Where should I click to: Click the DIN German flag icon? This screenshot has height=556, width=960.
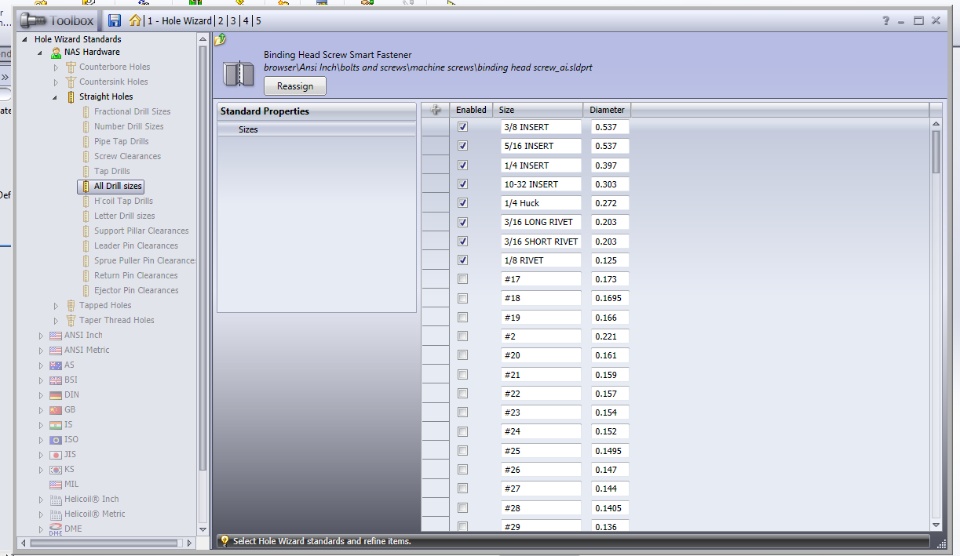click(56, 395)
